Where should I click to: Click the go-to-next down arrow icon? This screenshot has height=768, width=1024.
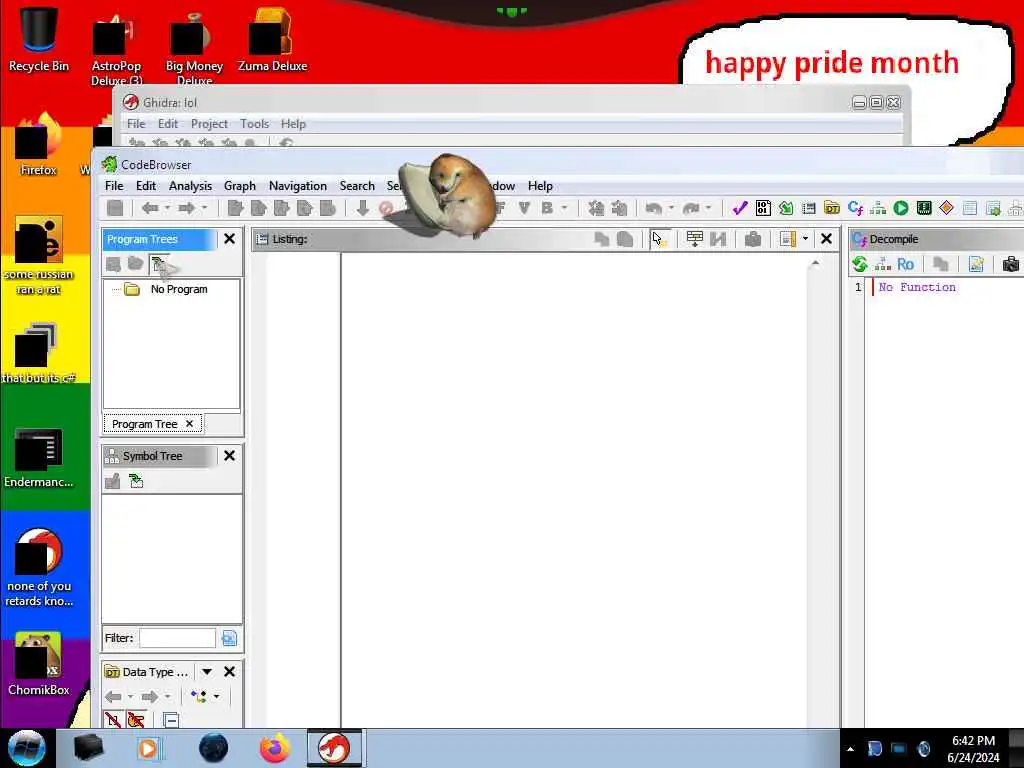(x=363, y=208)
